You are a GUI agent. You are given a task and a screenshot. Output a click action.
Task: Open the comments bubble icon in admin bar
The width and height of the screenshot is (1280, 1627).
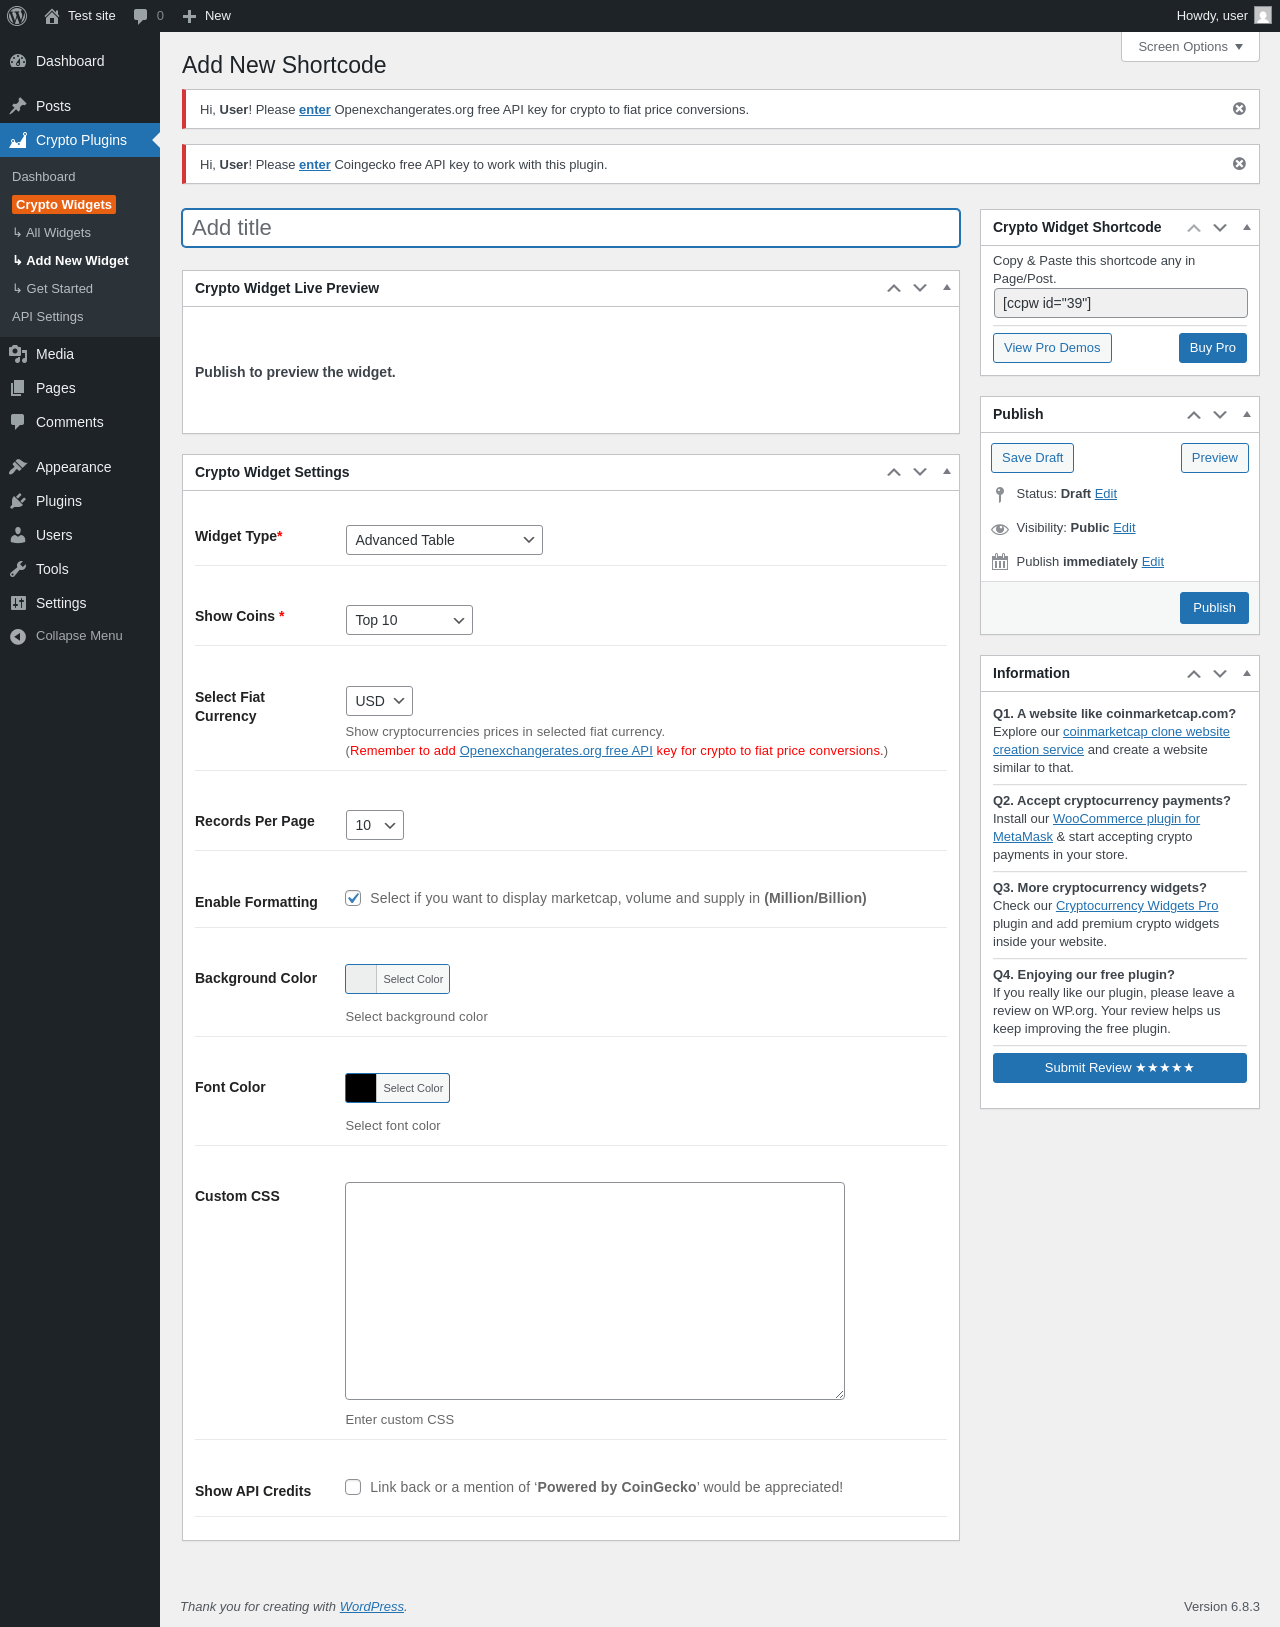coord(140,16)
